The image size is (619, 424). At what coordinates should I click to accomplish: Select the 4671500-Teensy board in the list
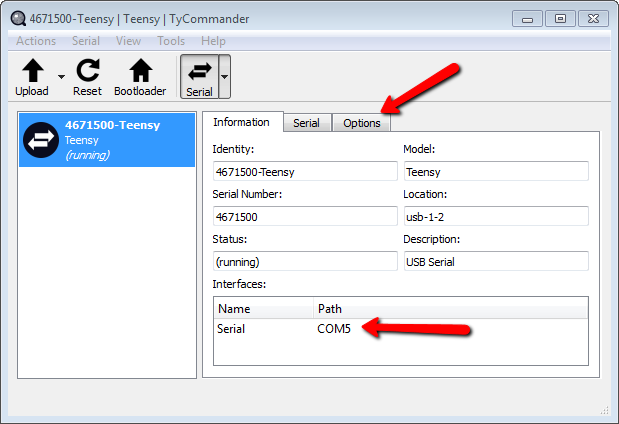coord(107,140)
